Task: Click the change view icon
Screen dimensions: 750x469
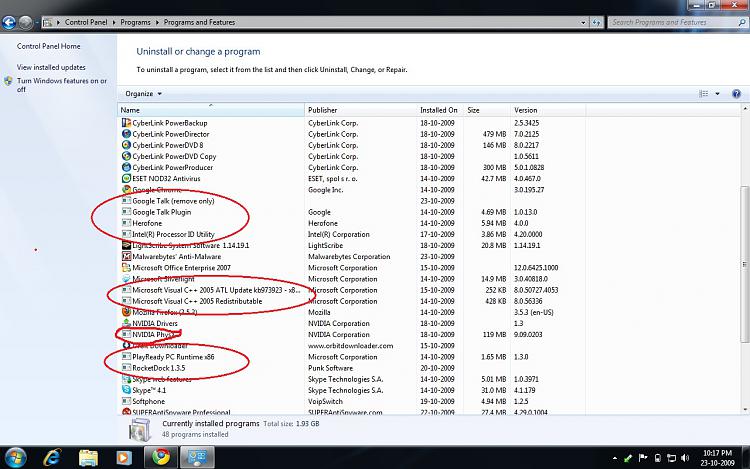Action: point(704,94)
